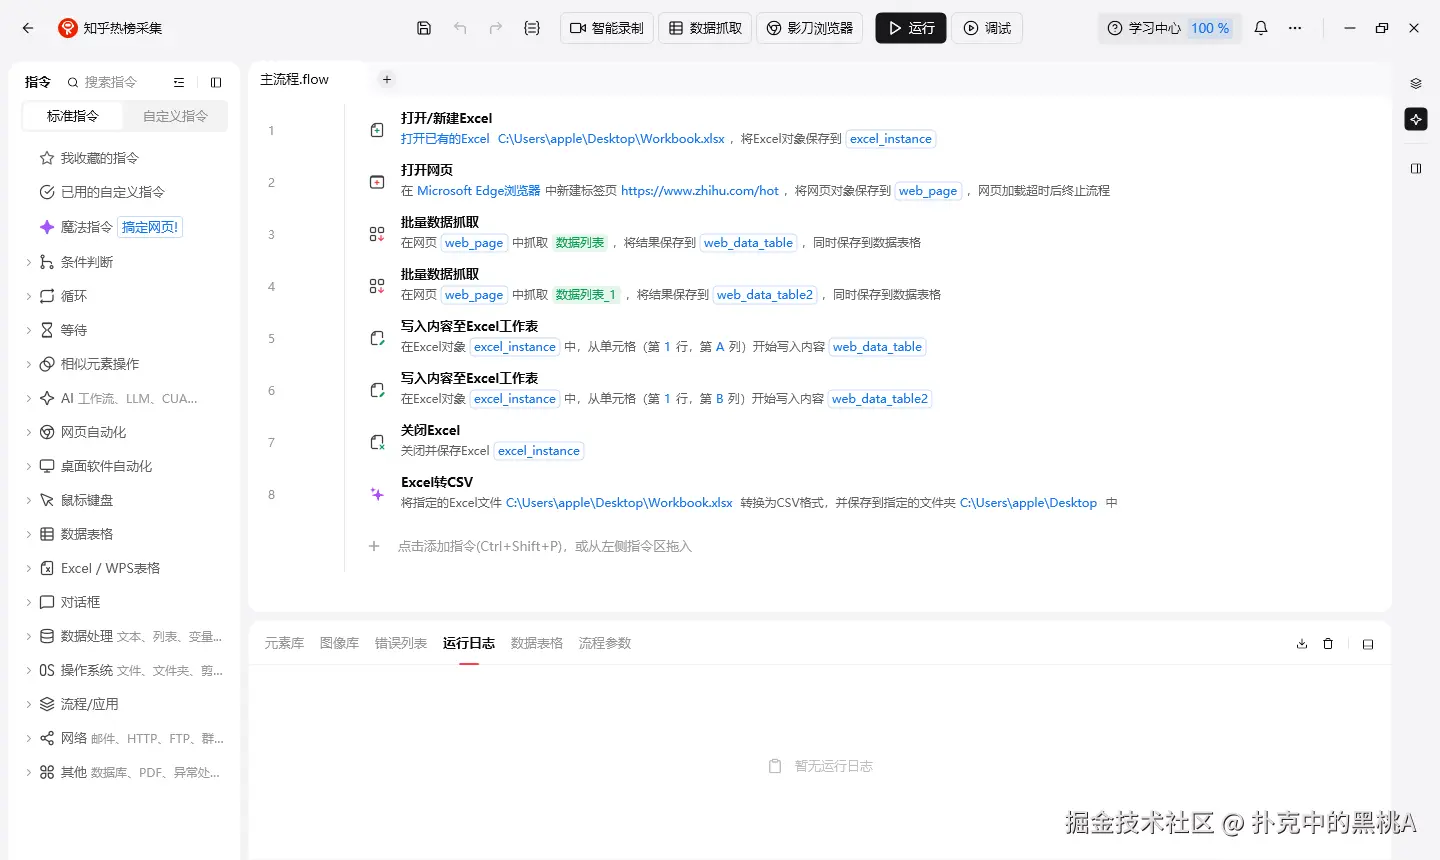1440x860 pixels.
Task: Collapse the bottom log panel icon
Action: 1368,644
